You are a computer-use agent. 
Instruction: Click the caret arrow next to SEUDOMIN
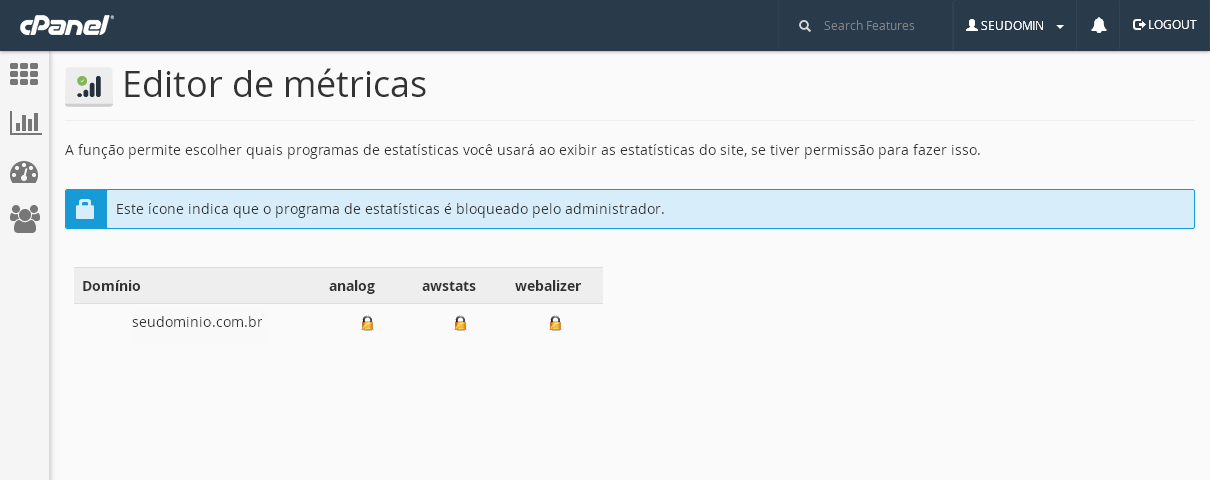point(1060,26)
